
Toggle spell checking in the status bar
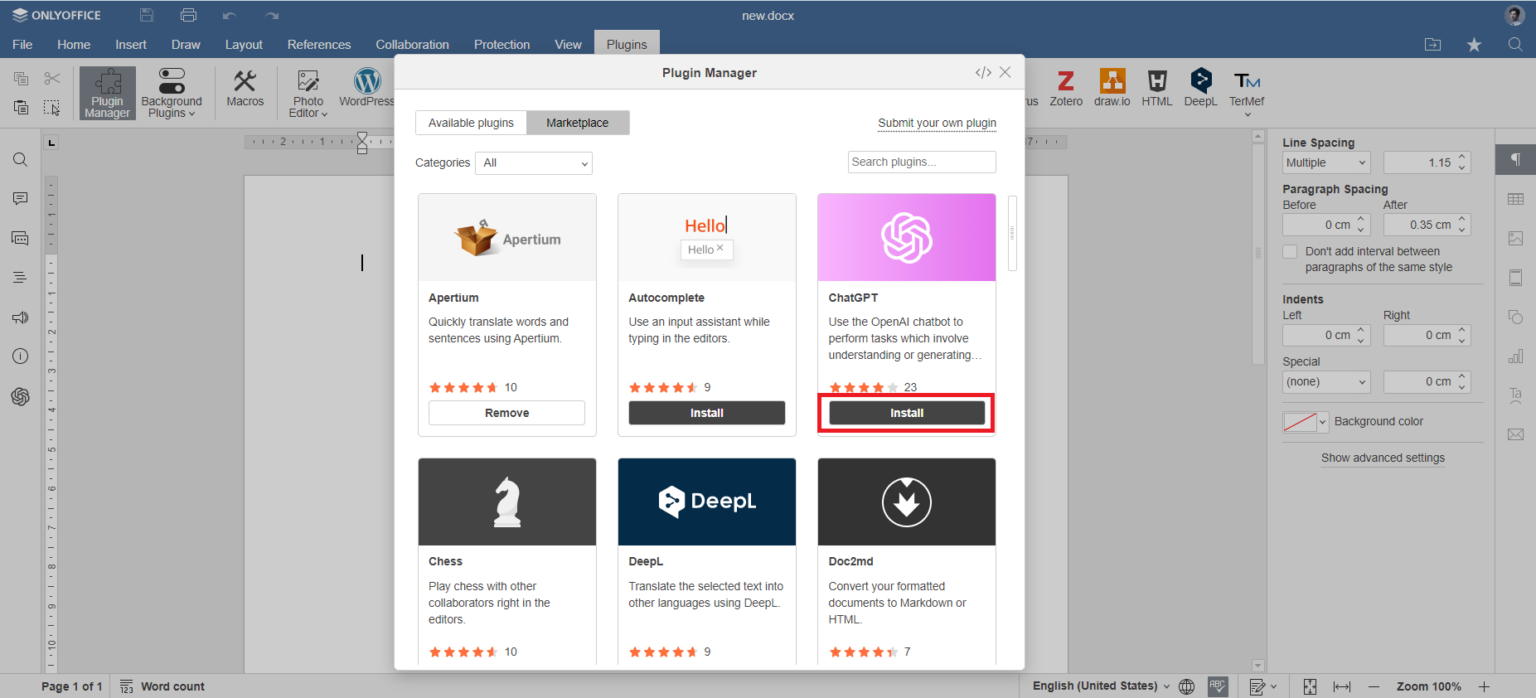(1218, 686)
